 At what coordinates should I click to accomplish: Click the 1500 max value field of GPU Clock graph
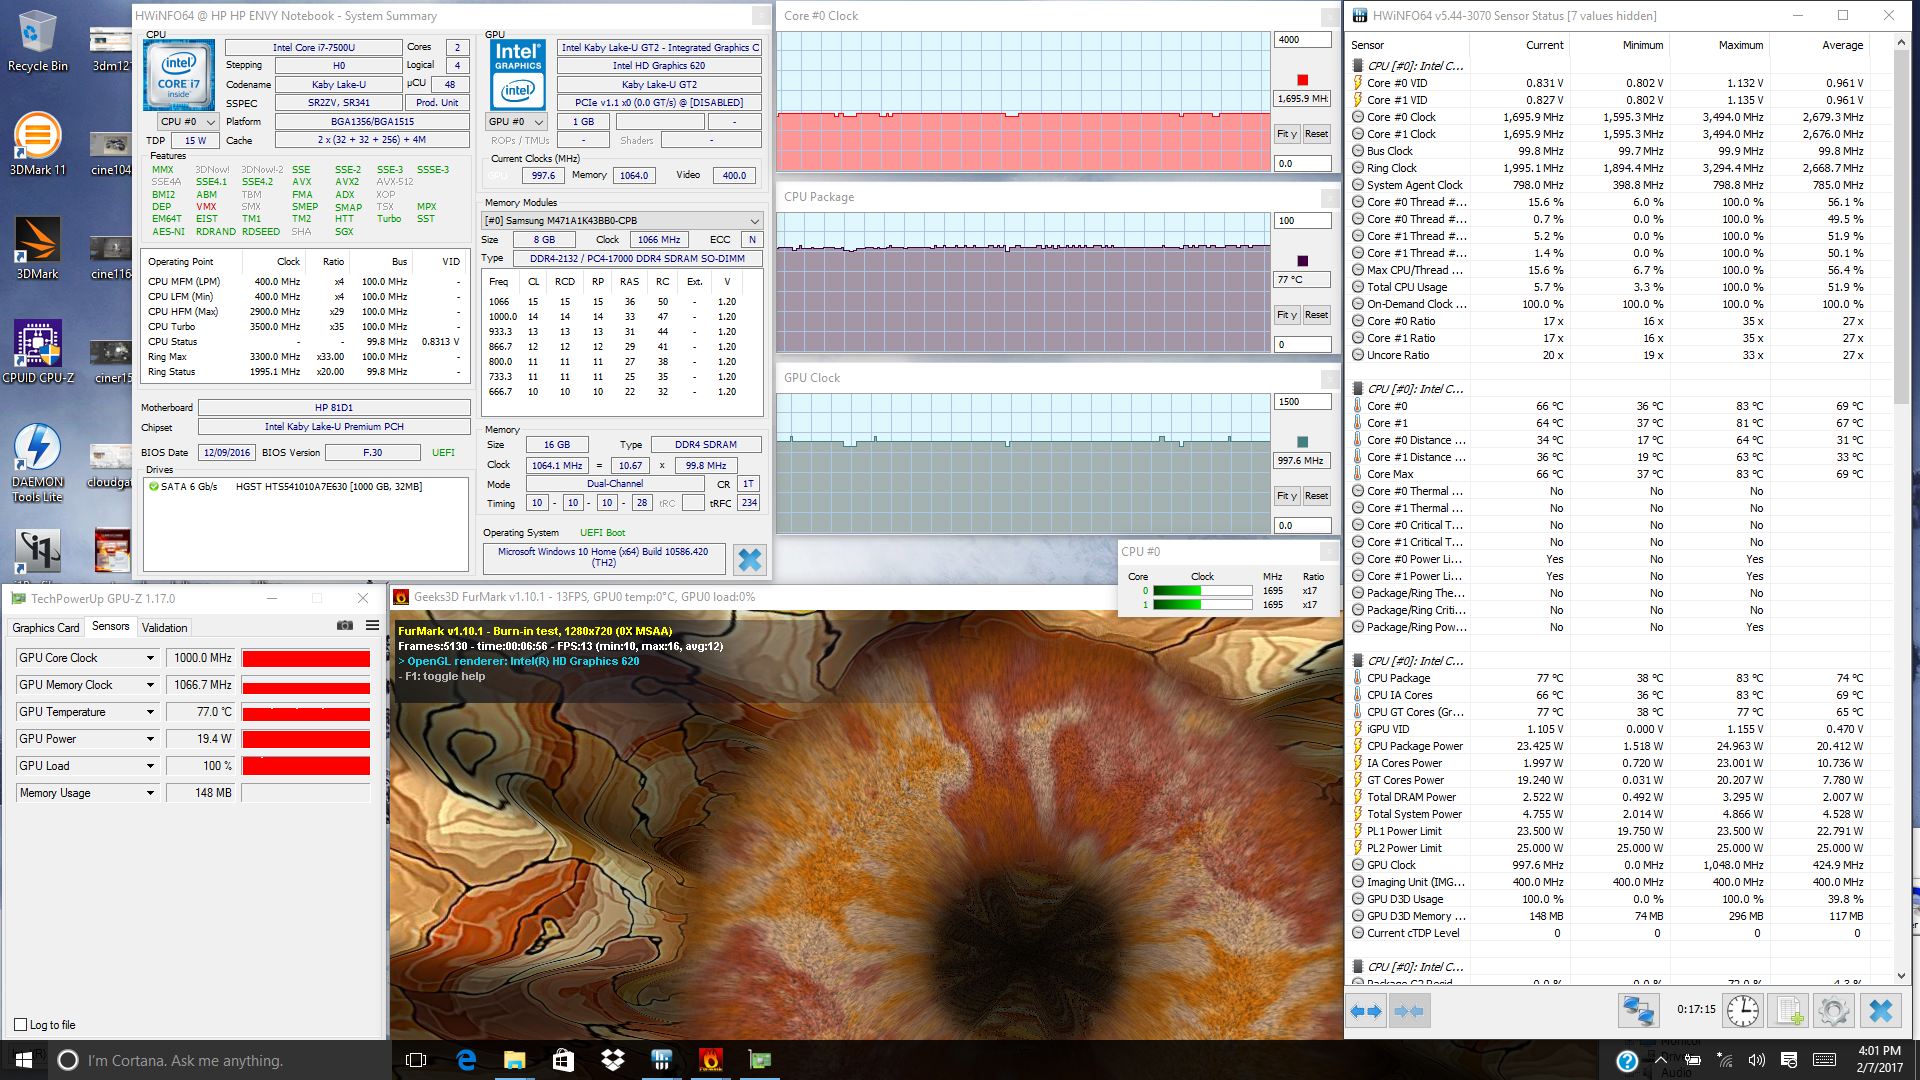[x=1302, y=402]
